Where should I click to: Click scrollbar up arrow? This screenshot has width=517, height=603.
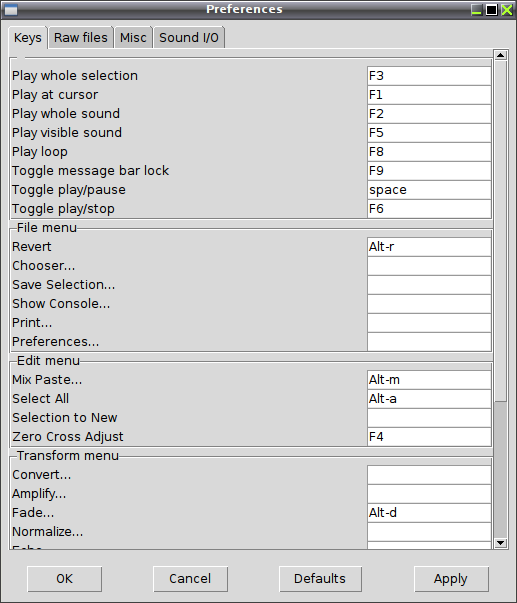coord(500,55)
